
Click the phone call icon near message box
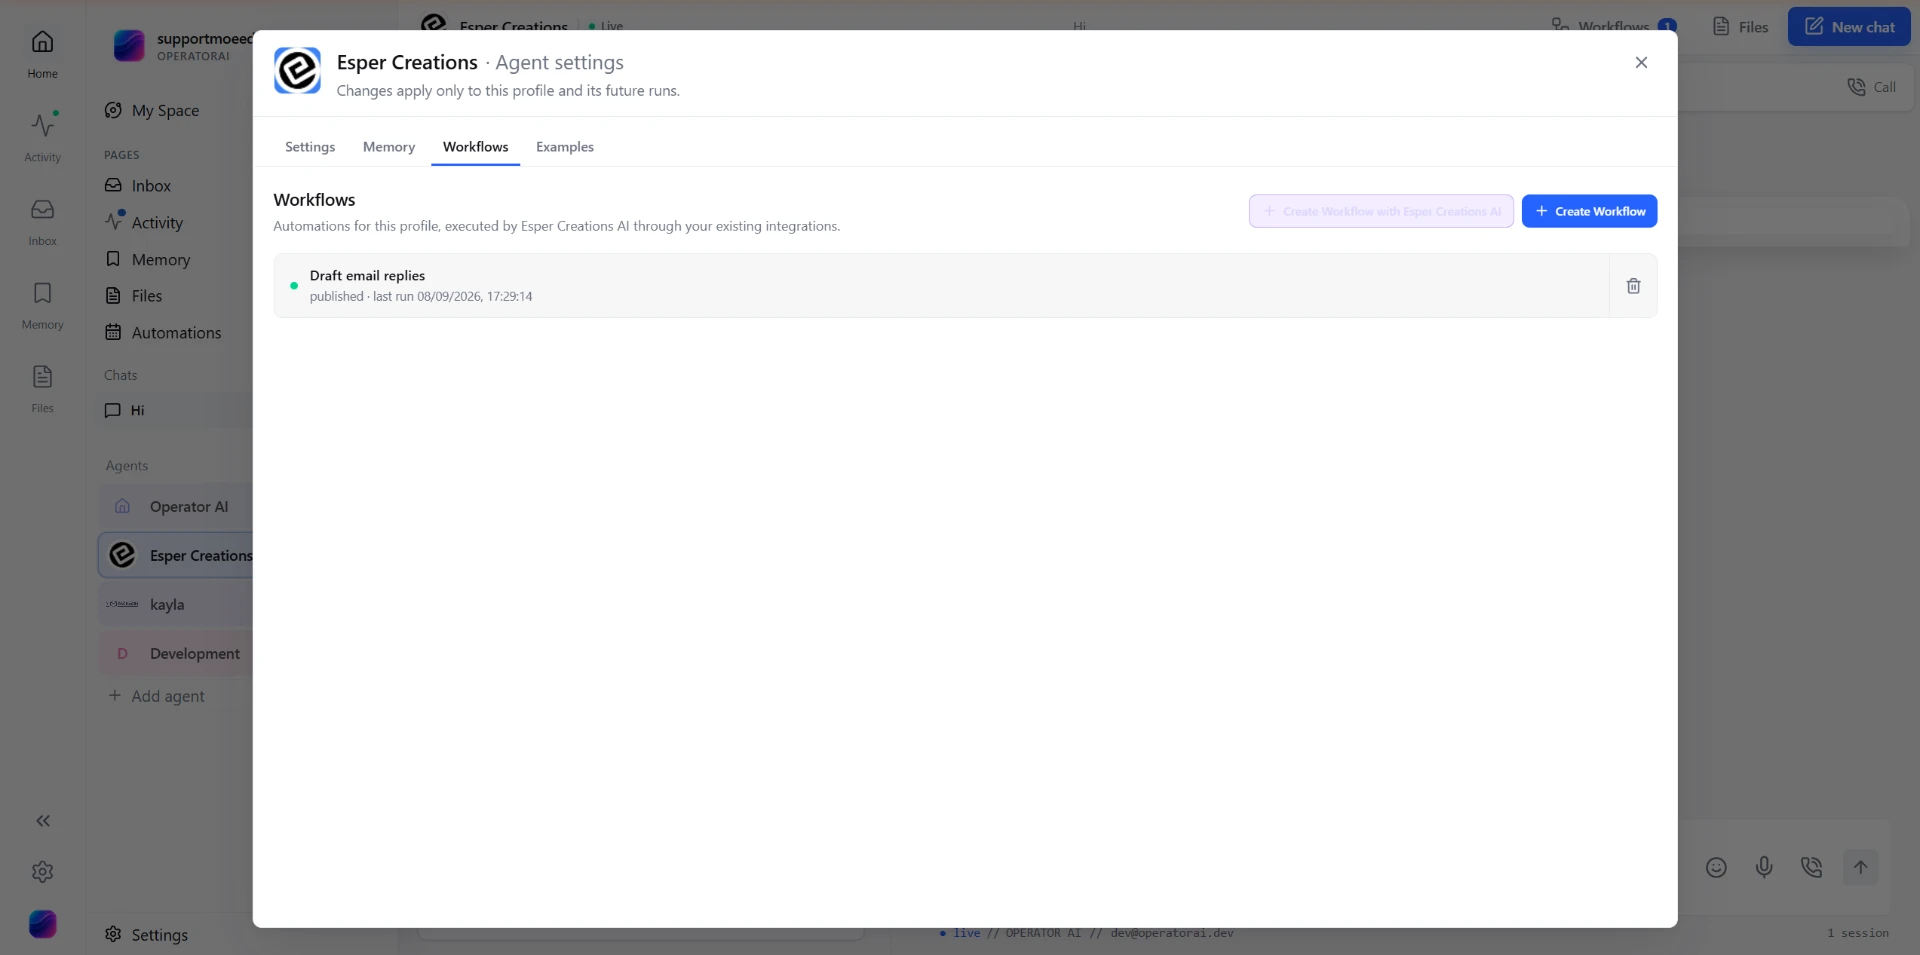[x=1811, y=867]
